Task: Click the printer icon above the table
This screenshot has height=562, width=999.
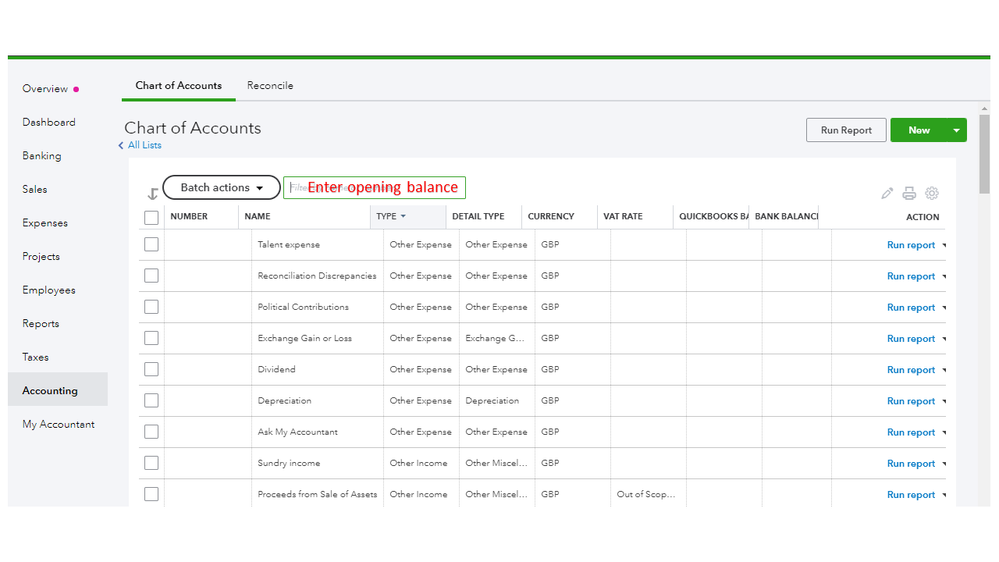Action: [x=909, y=193]
